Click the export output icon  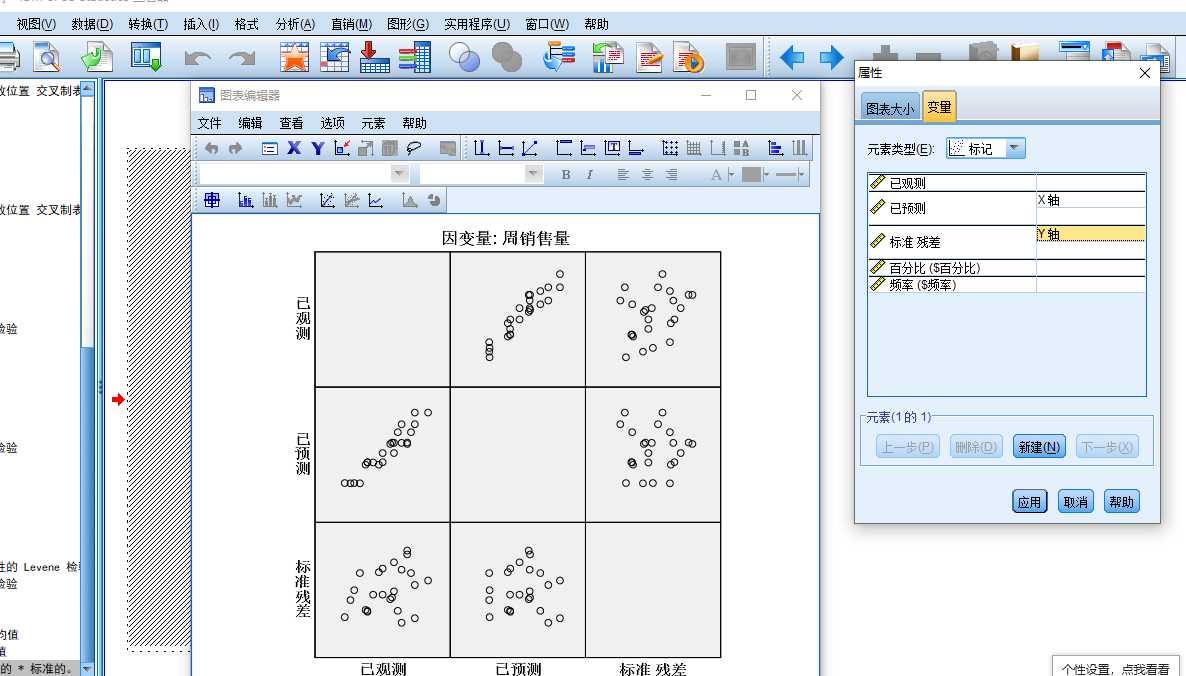click(97, 57)
